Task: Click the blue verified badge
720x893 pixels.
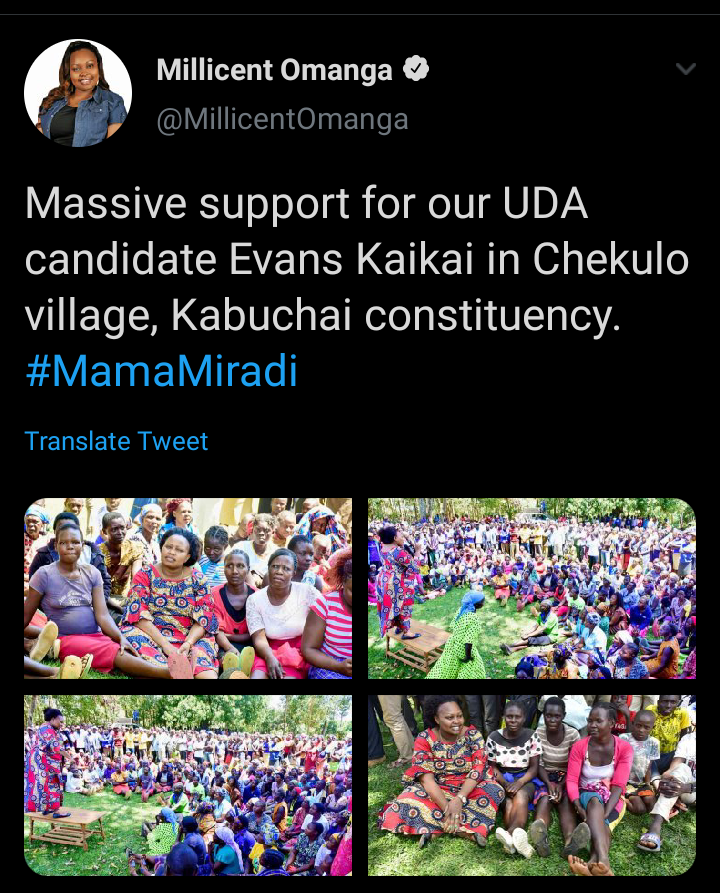Action: point(416,69)
